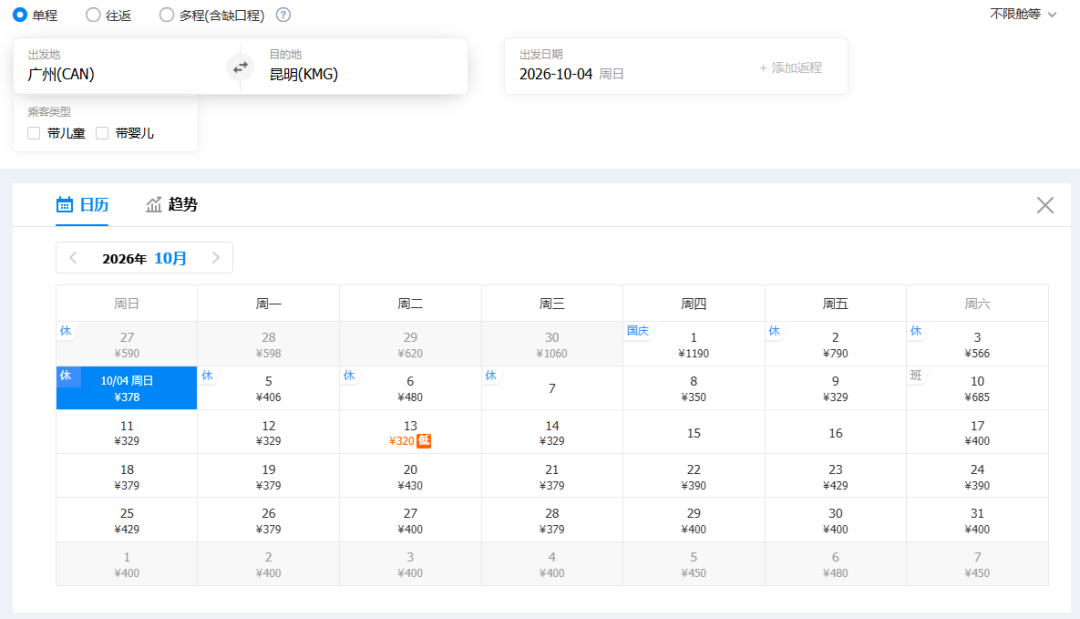Select November 1 priced ¥400
The image size is (1080, 619).
(x=127, y=564)
